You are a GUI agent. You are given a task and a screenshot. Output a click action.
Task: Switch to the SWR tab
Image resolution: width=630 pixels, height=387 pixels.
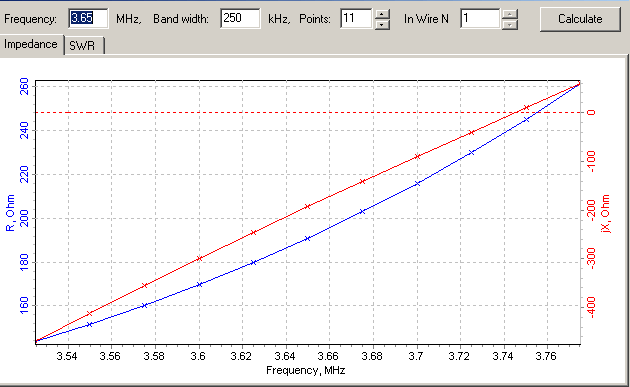pyautogui.click(x=84, y=45)
